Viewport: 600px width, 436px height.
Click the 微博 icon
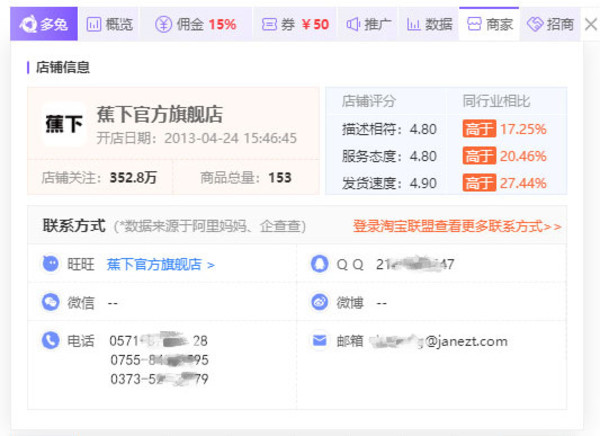pyautogui.click(x=320, y=302)
